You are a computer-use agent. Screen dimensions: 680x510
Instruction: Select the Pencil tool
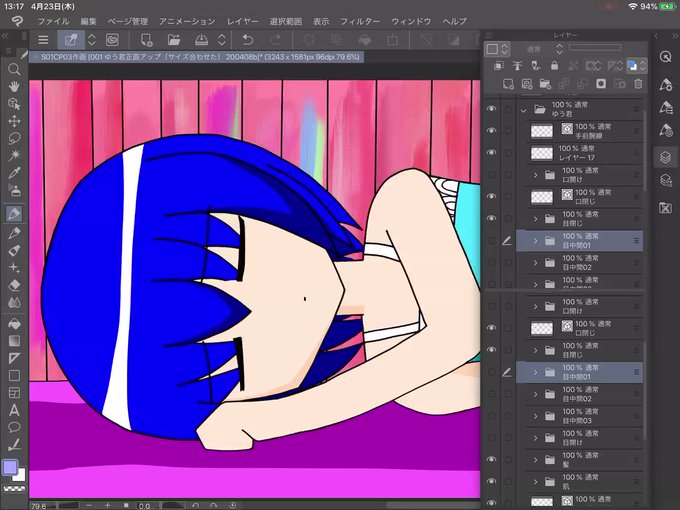pyautogui.click(x=14, y=233)
